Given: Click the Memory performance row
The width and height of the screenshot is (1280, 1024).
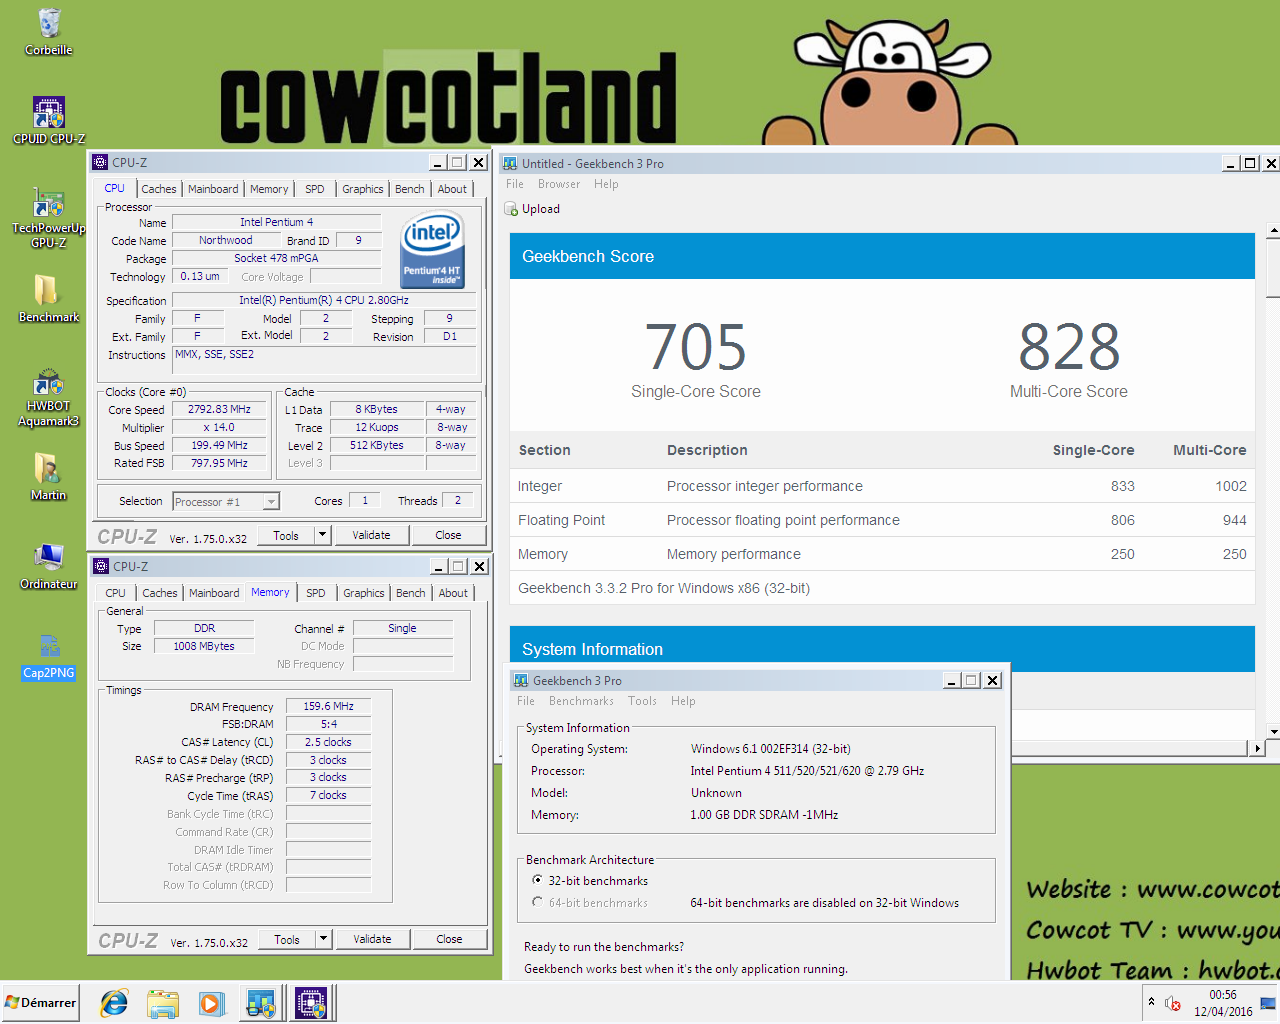Looking at the screenshot, I should click(882, 554).
